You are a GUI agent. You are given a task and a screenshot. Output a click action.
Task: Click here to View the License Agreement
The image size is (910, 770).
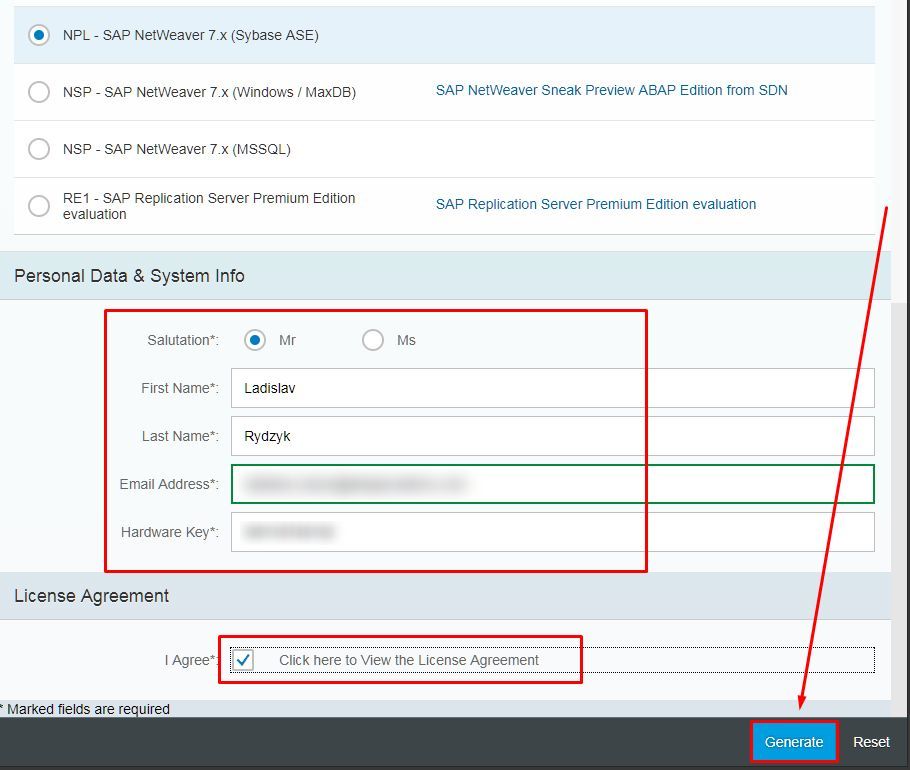coord(409,660)
